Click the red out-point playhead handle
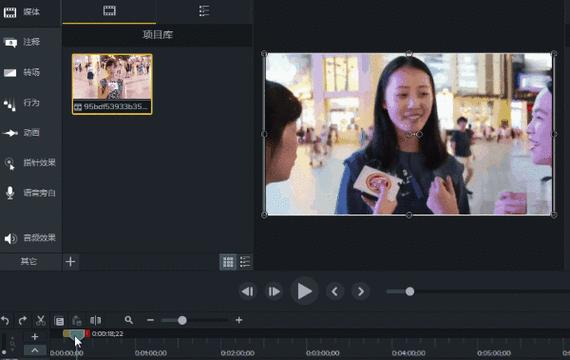The height and width of the screenshot is (360, 570). pyautogui.click(x=88, y=333)
